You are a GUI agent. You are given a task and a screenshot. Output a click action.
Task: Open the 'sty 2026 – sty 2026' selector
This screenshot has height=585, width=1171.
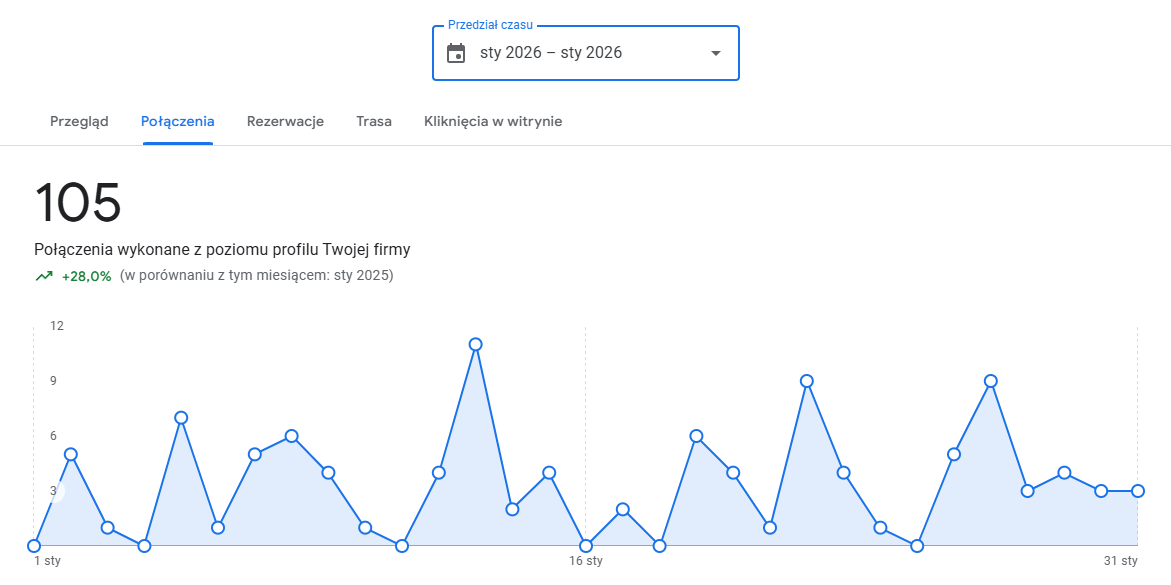tap(551, 53)
